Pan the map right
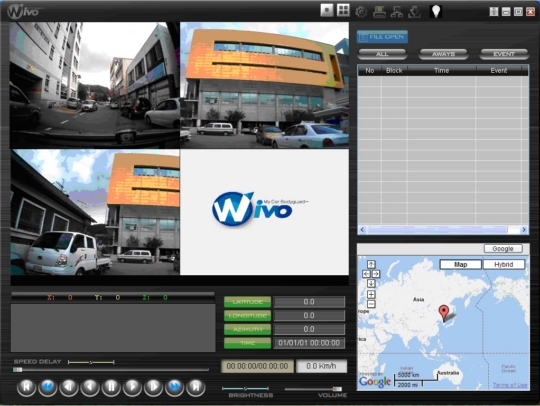The height and width of the screenshot is (406, 540). [376, 274]
